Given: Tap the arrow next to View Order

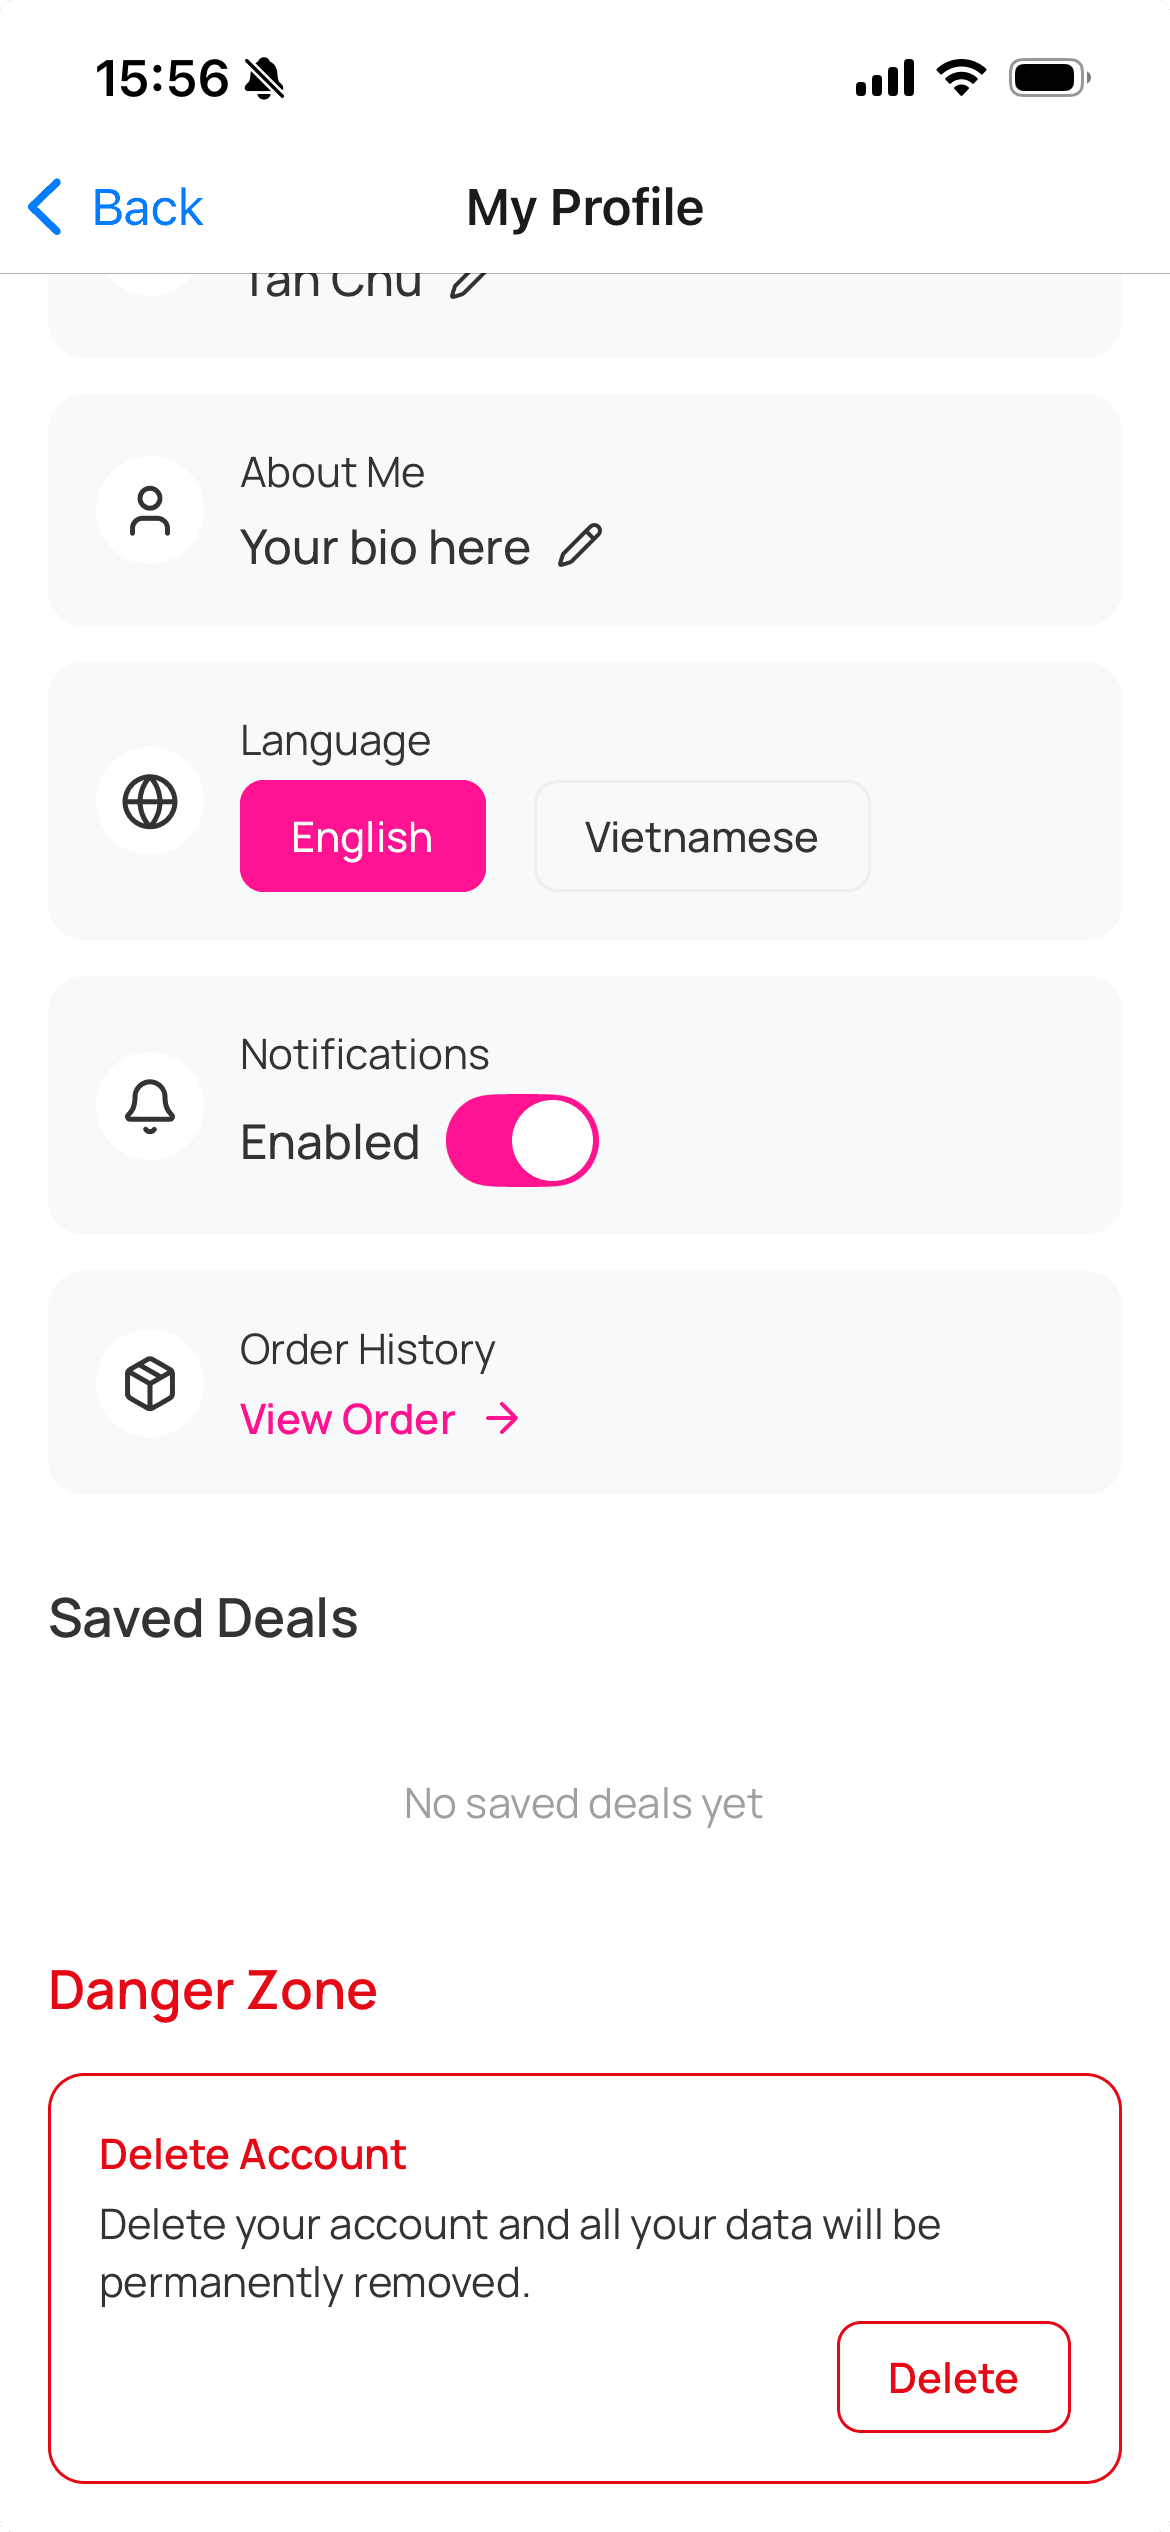Looking at the screenshot, I should coord(502,1418).
